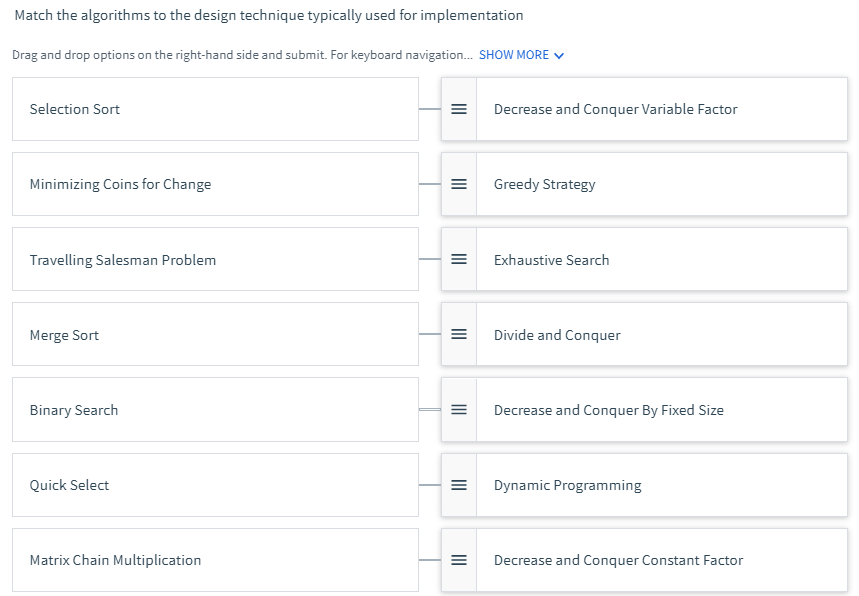Click the Divide and Conquer answer text
859x596 pixels.
(x=557, y=335)
